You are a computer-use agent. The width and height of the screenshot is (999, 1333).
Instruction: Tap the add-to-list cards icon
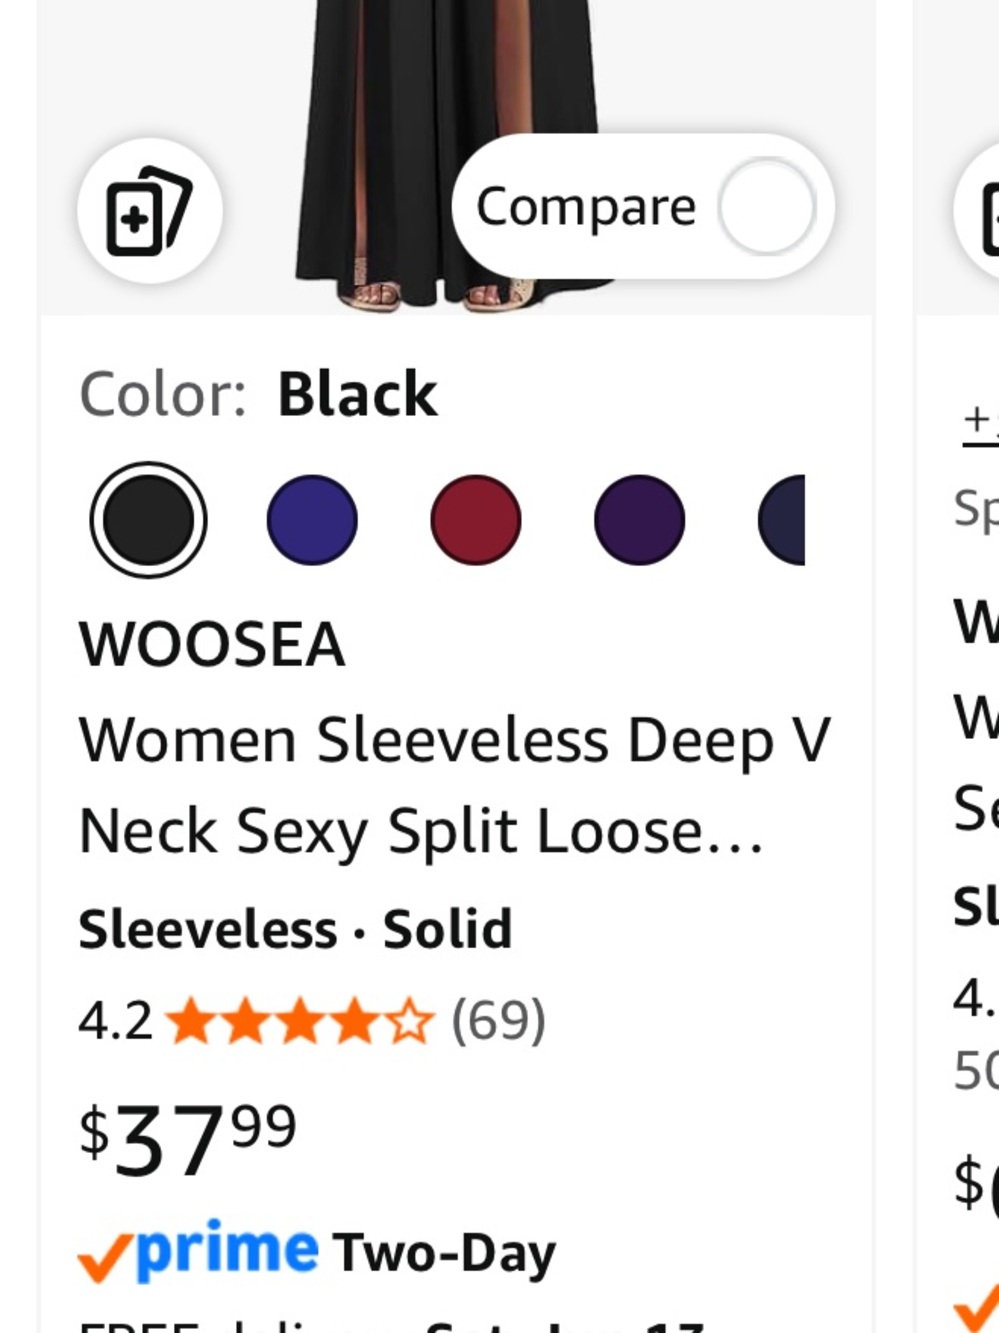[150, 211]
